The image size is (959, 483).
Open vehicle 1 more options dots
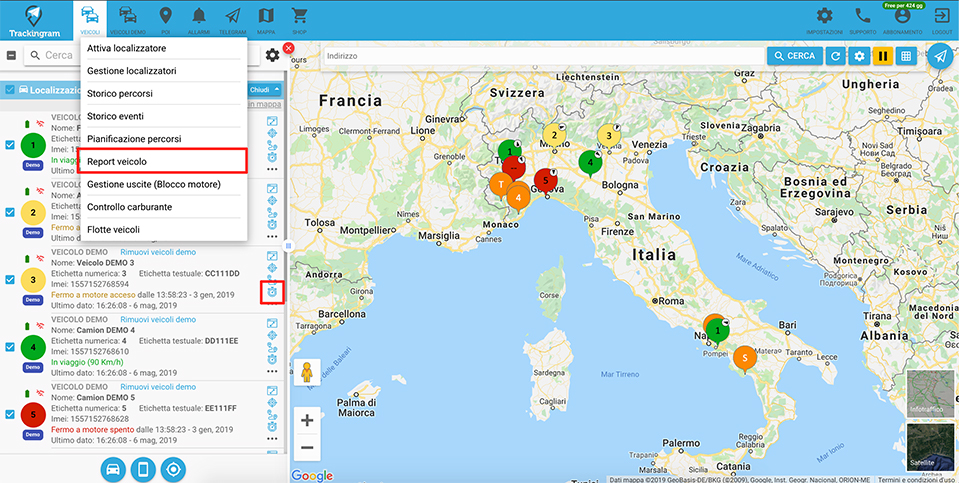click(x=272, y=169)
